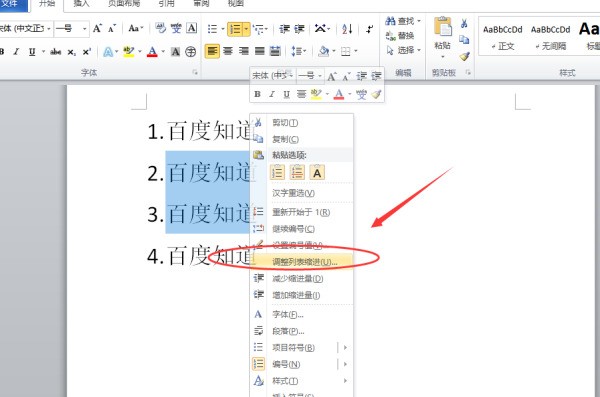Image resolution: width=600 pixels, height=397 pixels.
Task: Choose Restart at 1 (重新开始于1)
Action: coord(302,212)
